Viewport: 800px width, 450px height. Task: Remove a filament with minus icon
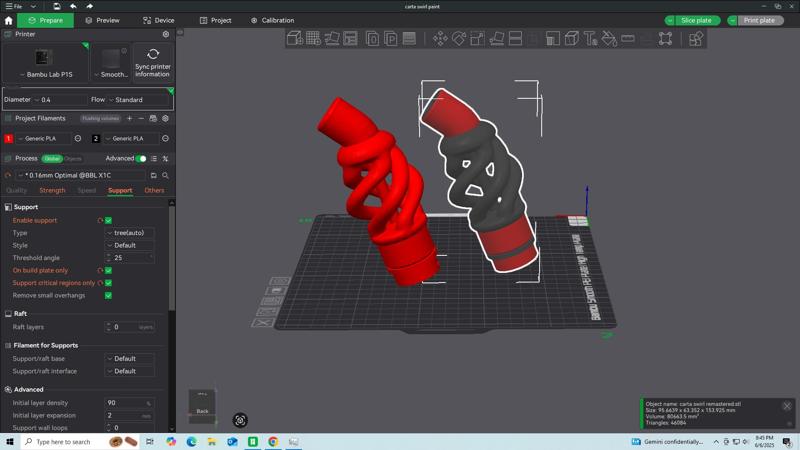point(141,118)
